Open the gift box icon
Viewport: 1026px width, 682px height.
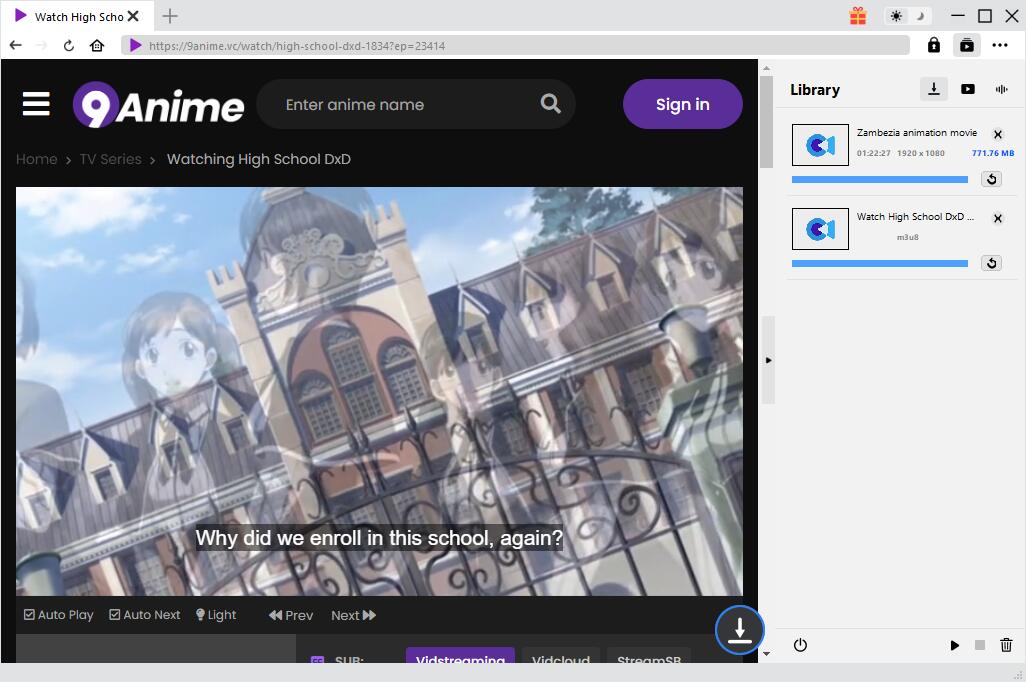(857, 16)
